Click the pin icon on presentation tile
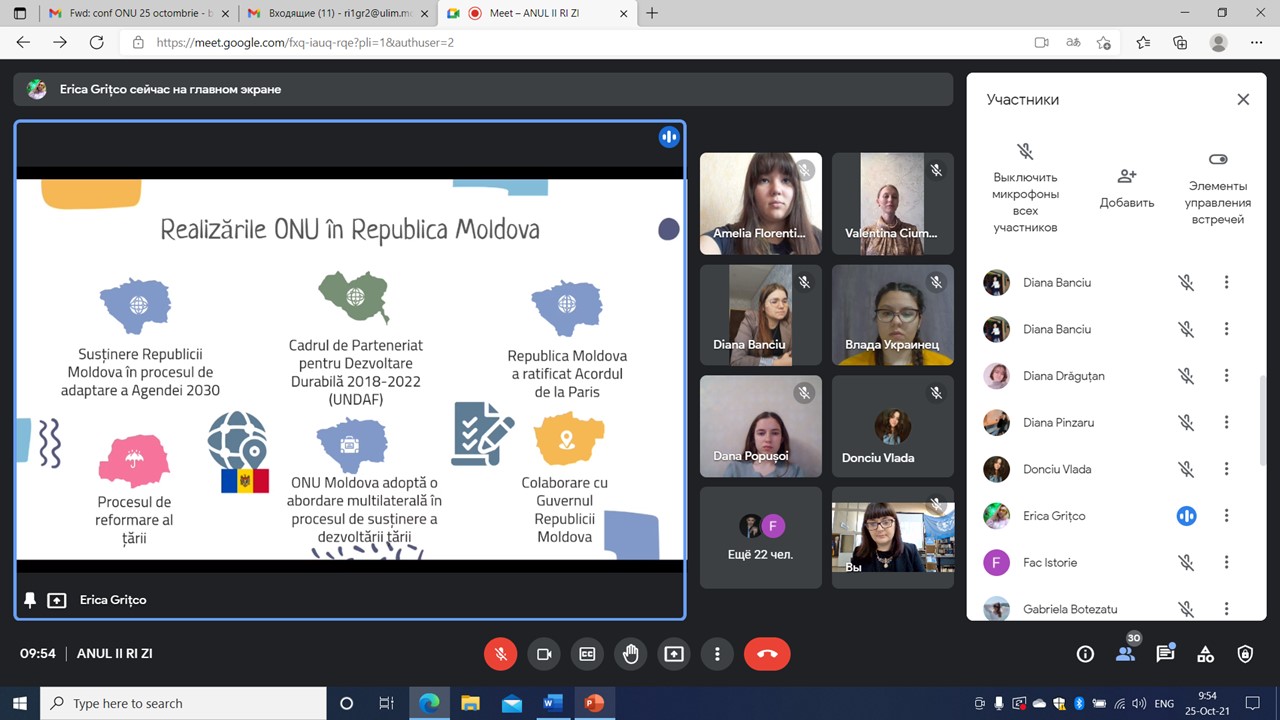 tap(30, 600)
